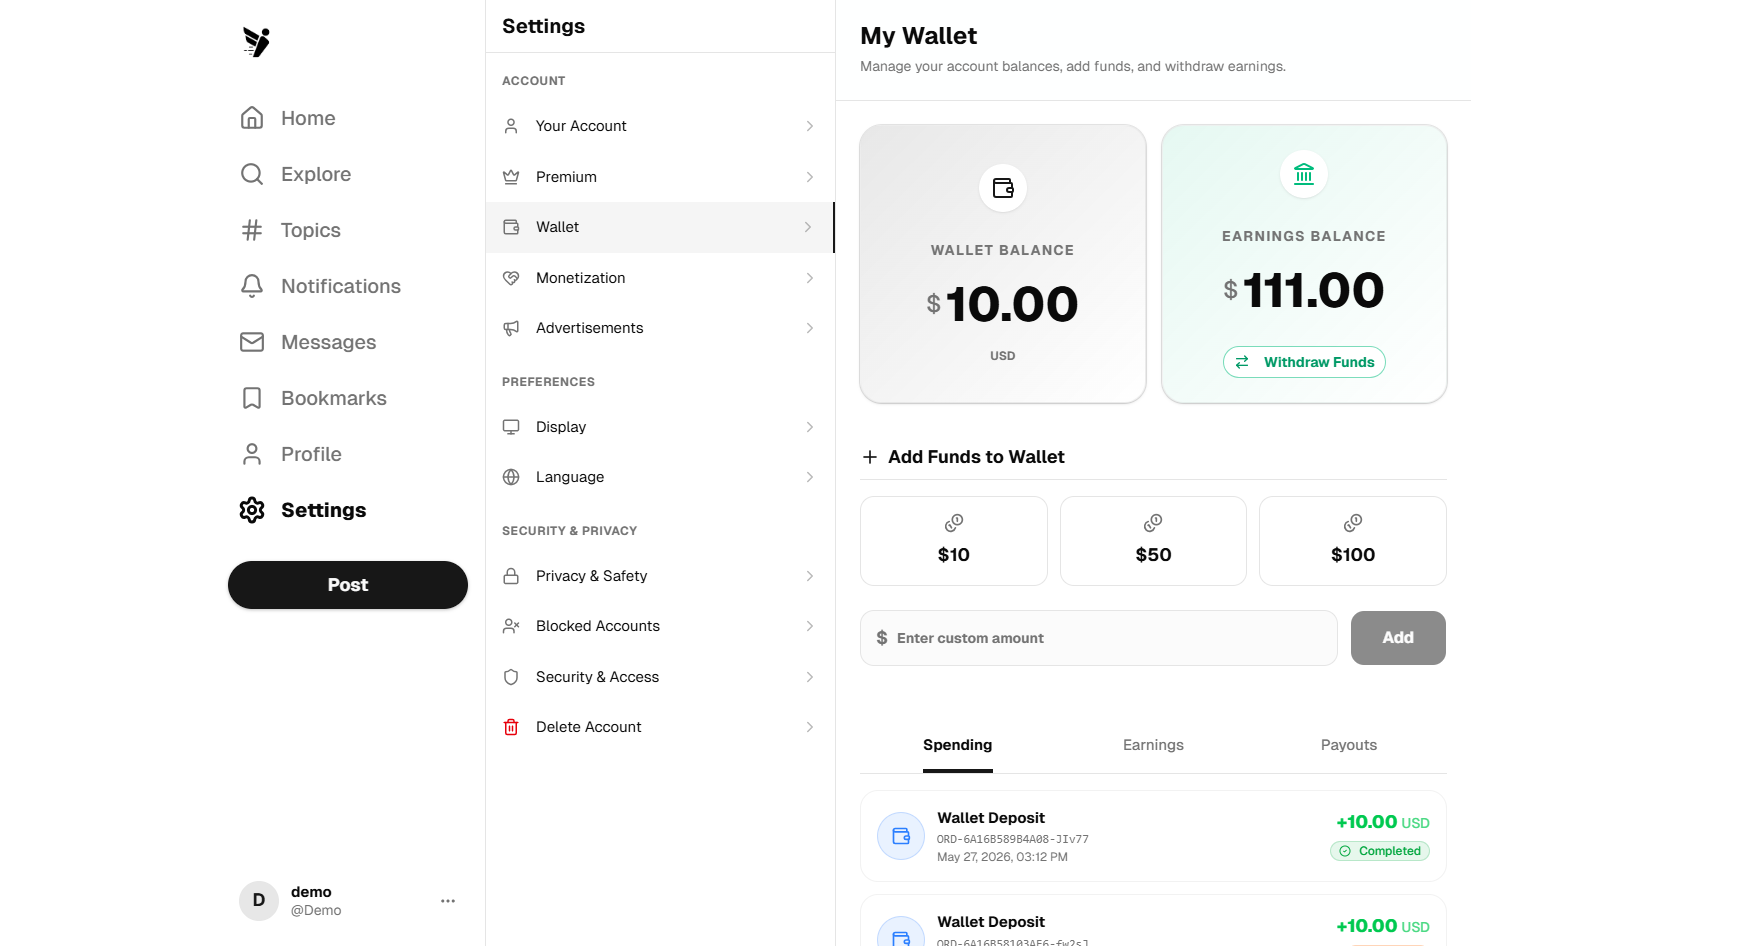Click the Premium crown icon
This screenshot has width=1739, height=946.
(x=511, y=177)
